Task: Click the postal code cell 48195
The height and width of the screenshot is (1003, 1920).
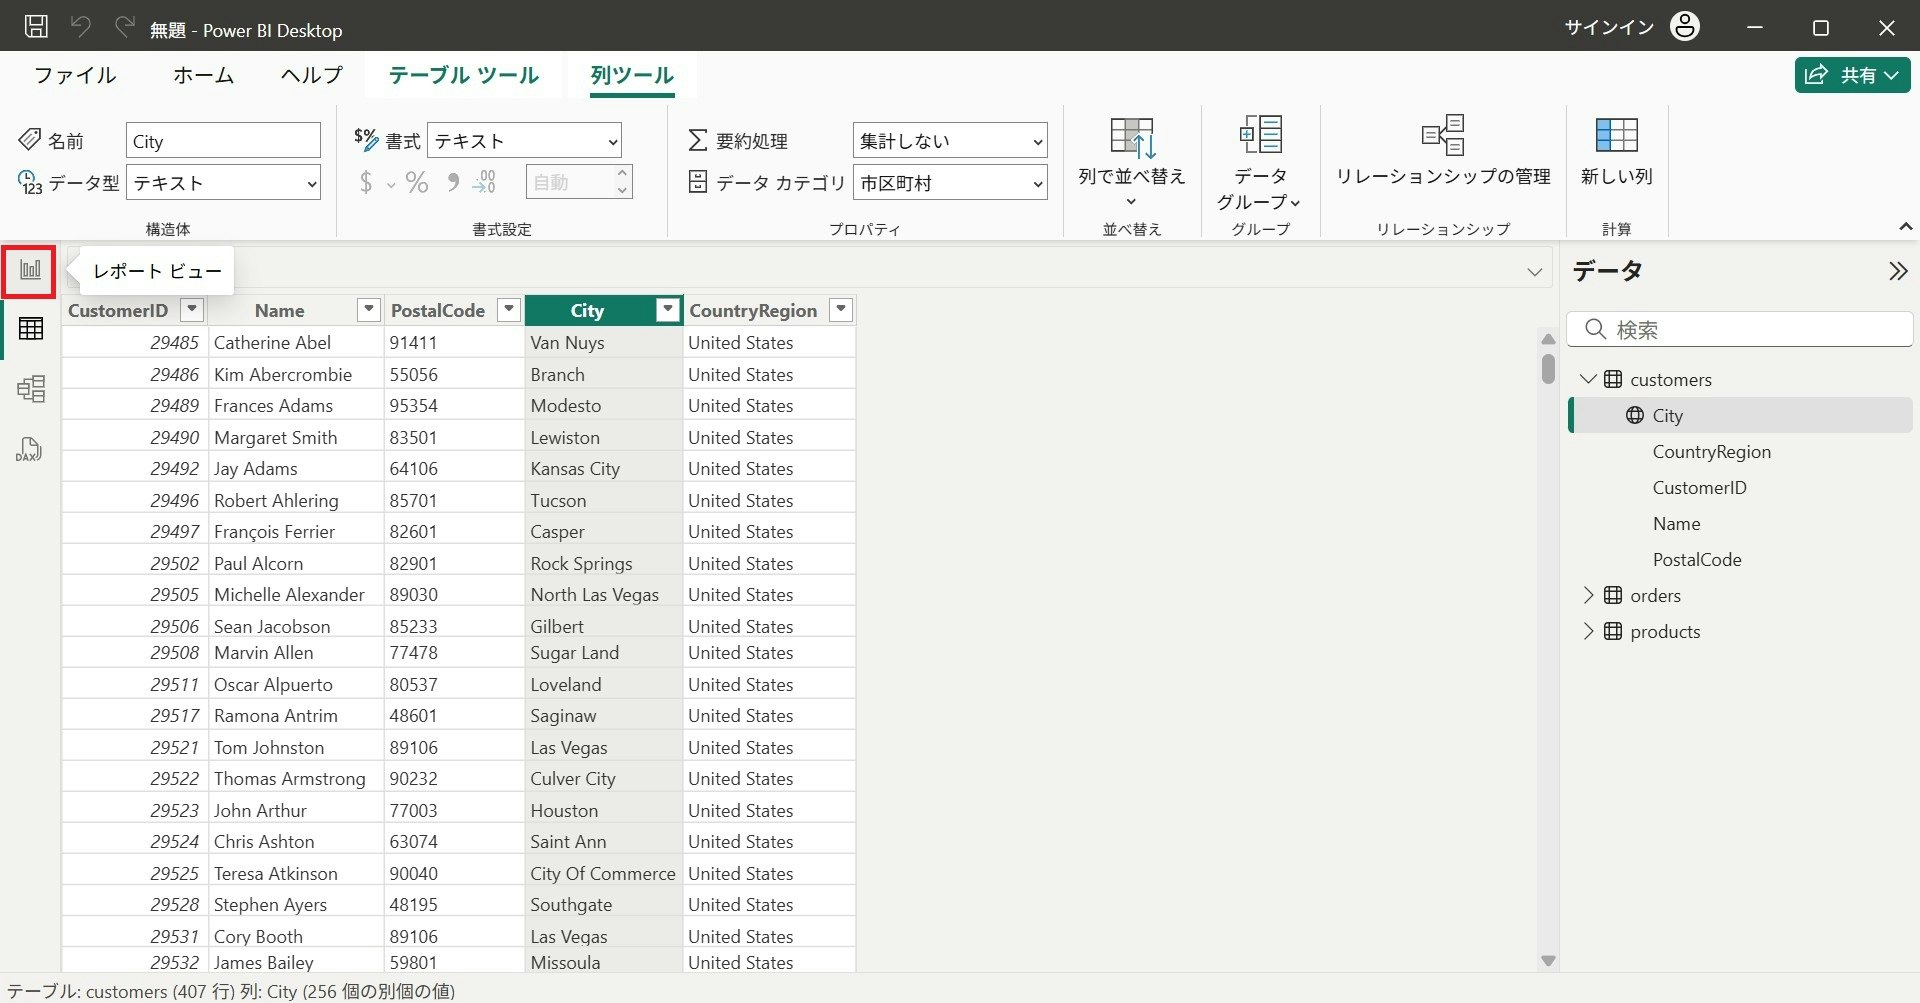Action: coord(454,904)
